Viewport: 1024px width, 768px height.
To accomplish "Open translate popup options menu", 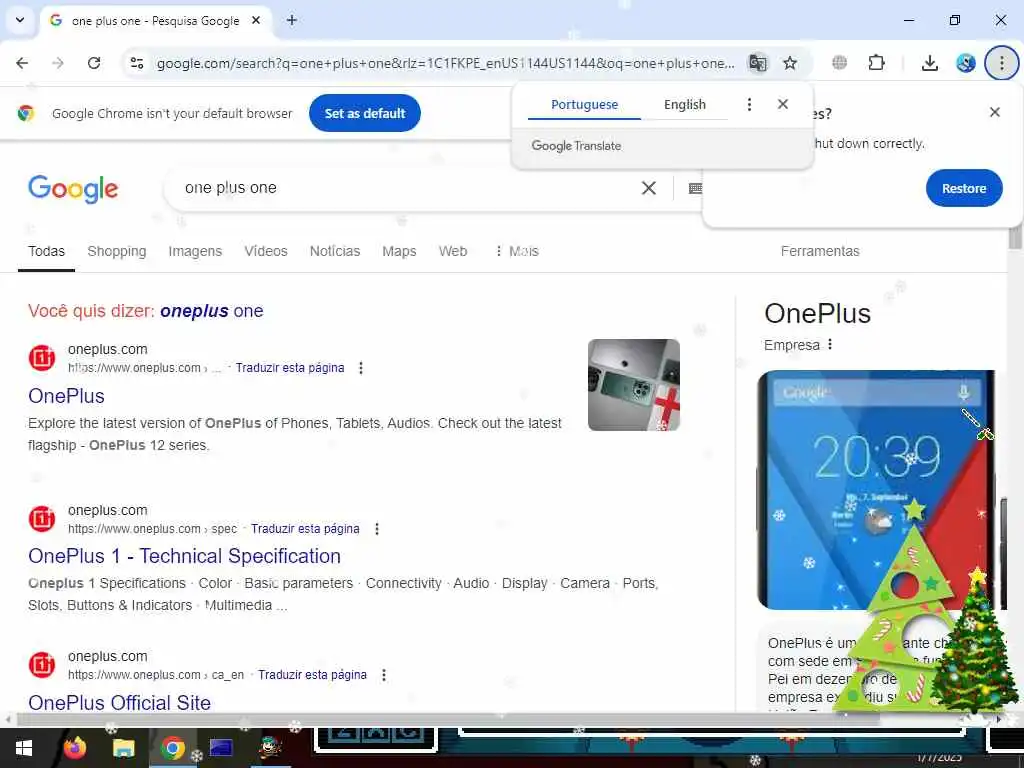I will point(749,104).
